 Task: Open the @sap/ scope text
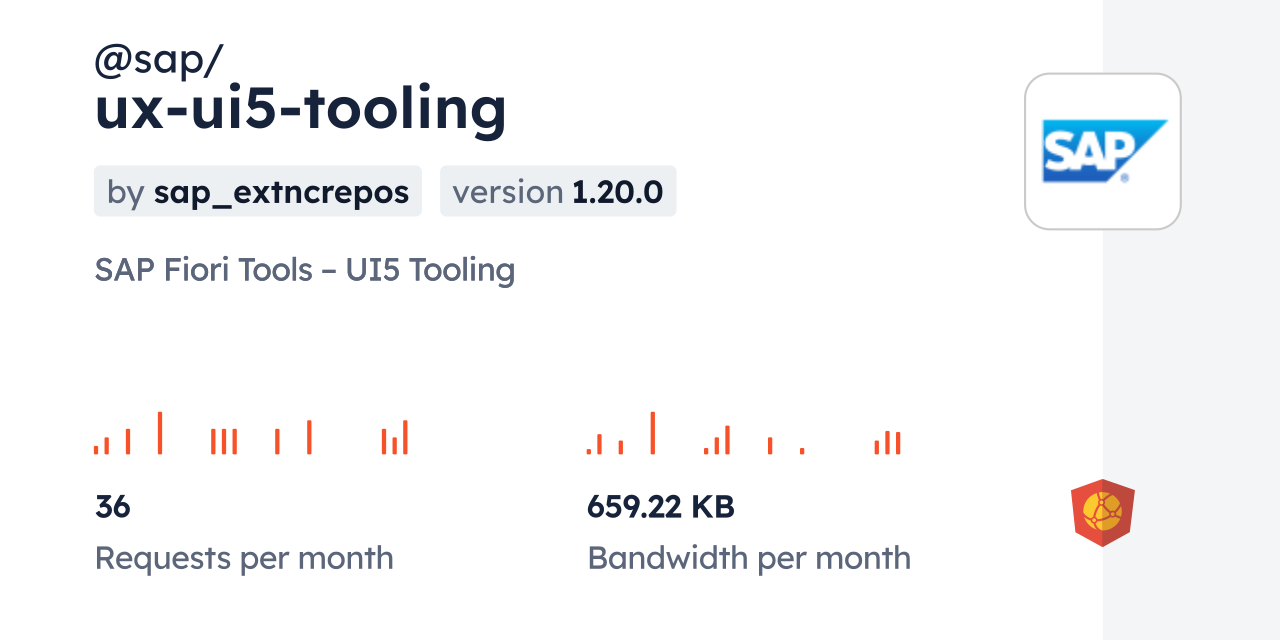(159, 62)
